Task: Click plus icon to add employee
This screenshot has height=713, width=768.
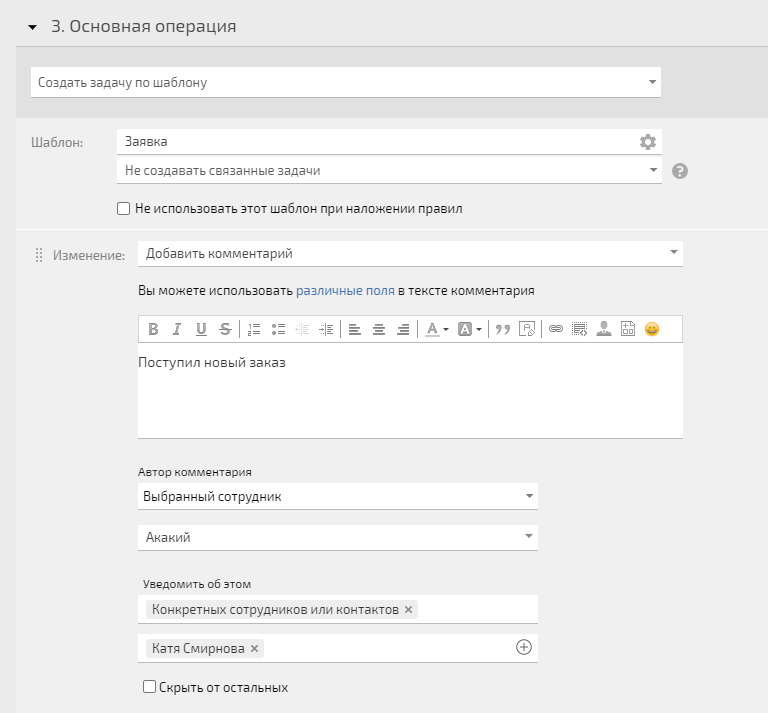Action: pos(524,647)
